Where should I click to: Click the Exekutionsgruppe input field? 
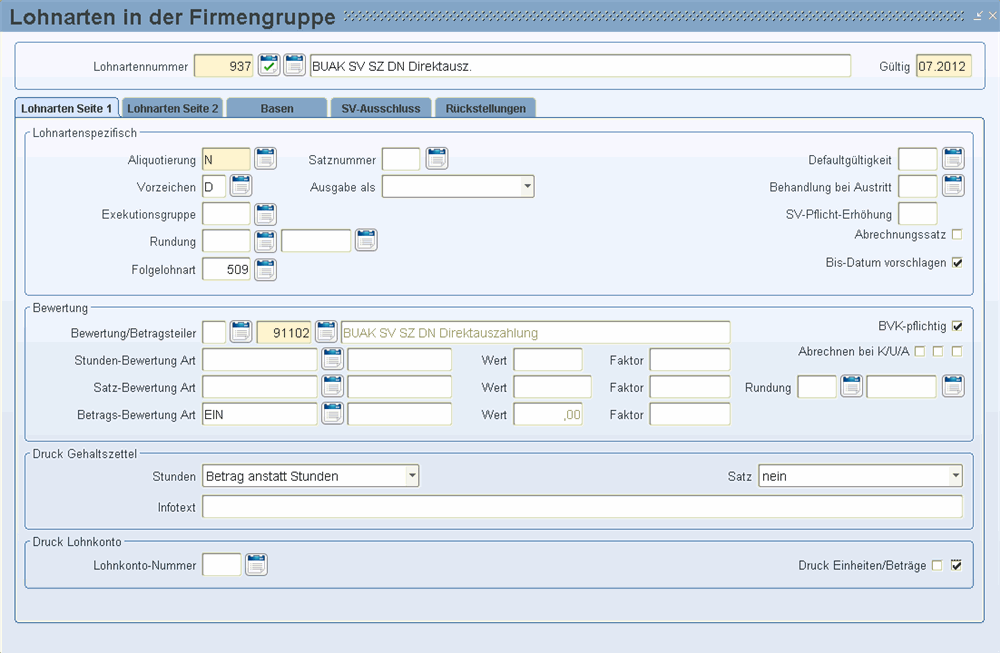pyautogui.click(x=226, y=214)
